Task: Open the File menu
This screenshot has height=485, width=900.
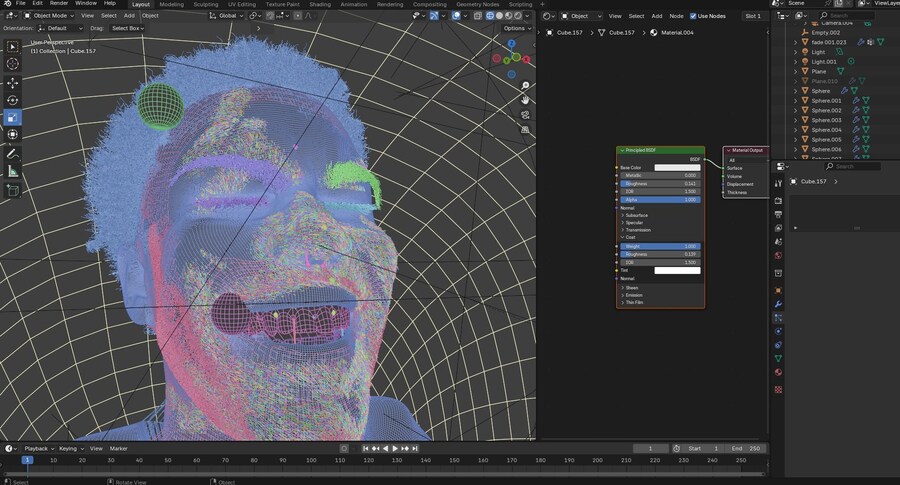Action: 21,3
